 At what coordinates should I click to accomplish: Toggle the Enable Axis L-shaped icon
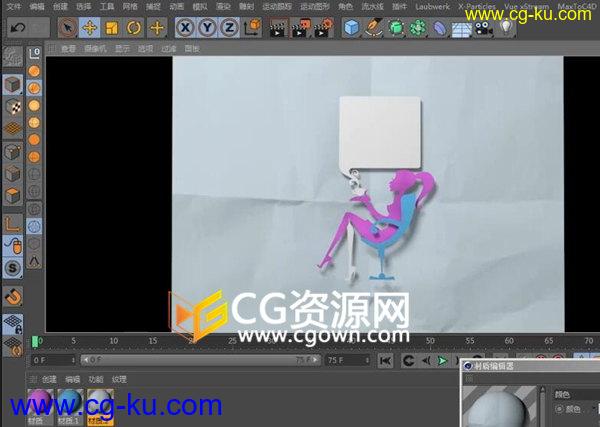pyautogui.click(x=13, y=223)
